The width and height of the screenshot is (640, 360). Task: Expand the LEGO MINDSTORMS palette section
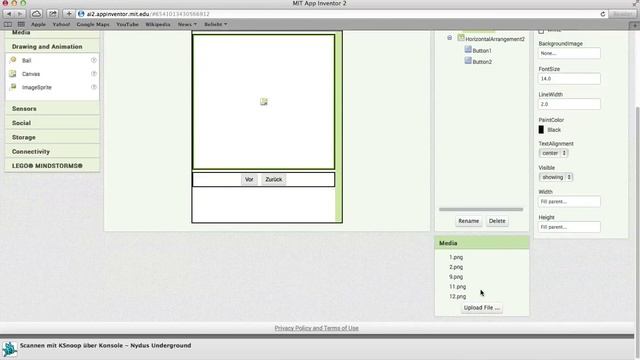[52, 166]
